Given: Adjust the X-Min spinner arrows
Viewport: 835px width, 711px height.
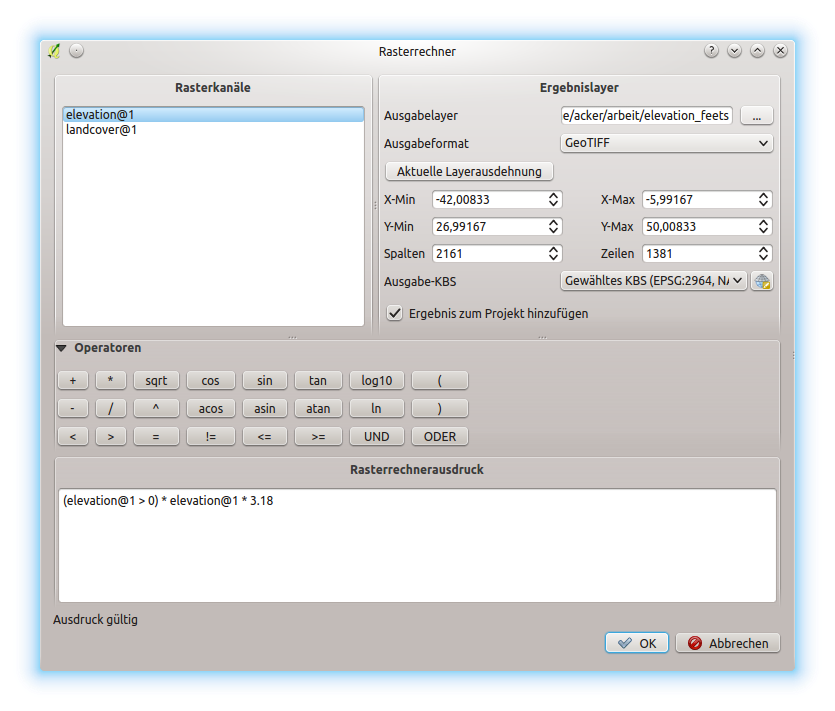Looking at the screenshot, I should pyautogui.click(x=553, y=200).
